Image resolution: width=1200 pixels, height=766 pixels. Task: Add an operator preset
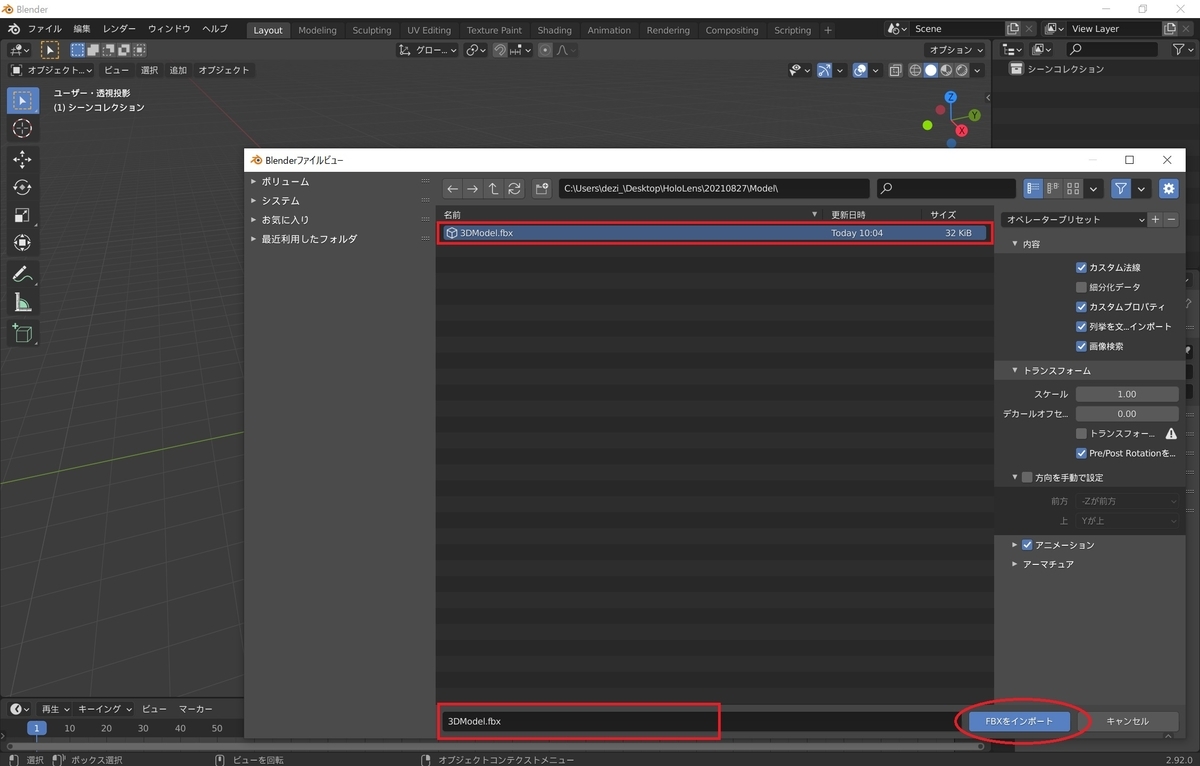click(1155, 219)
